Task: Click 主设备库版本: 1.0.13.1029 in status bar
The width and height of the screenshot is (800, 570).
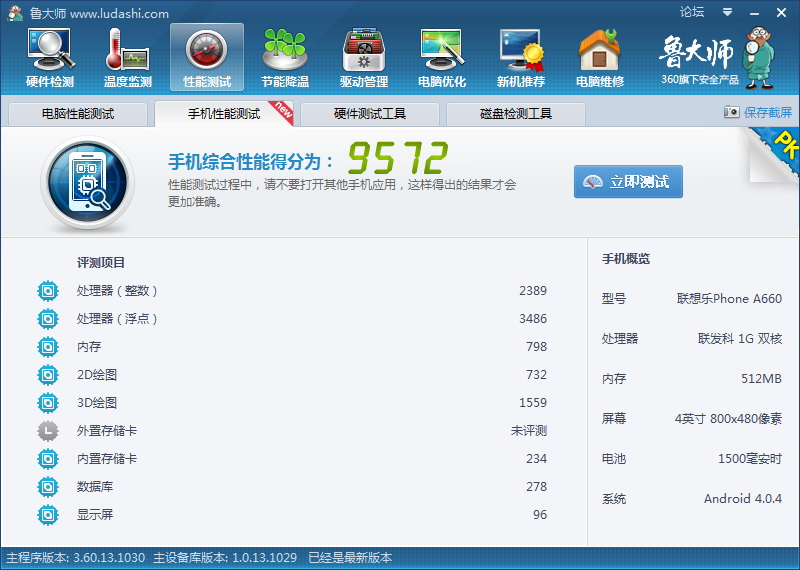Action: [225, 558]
